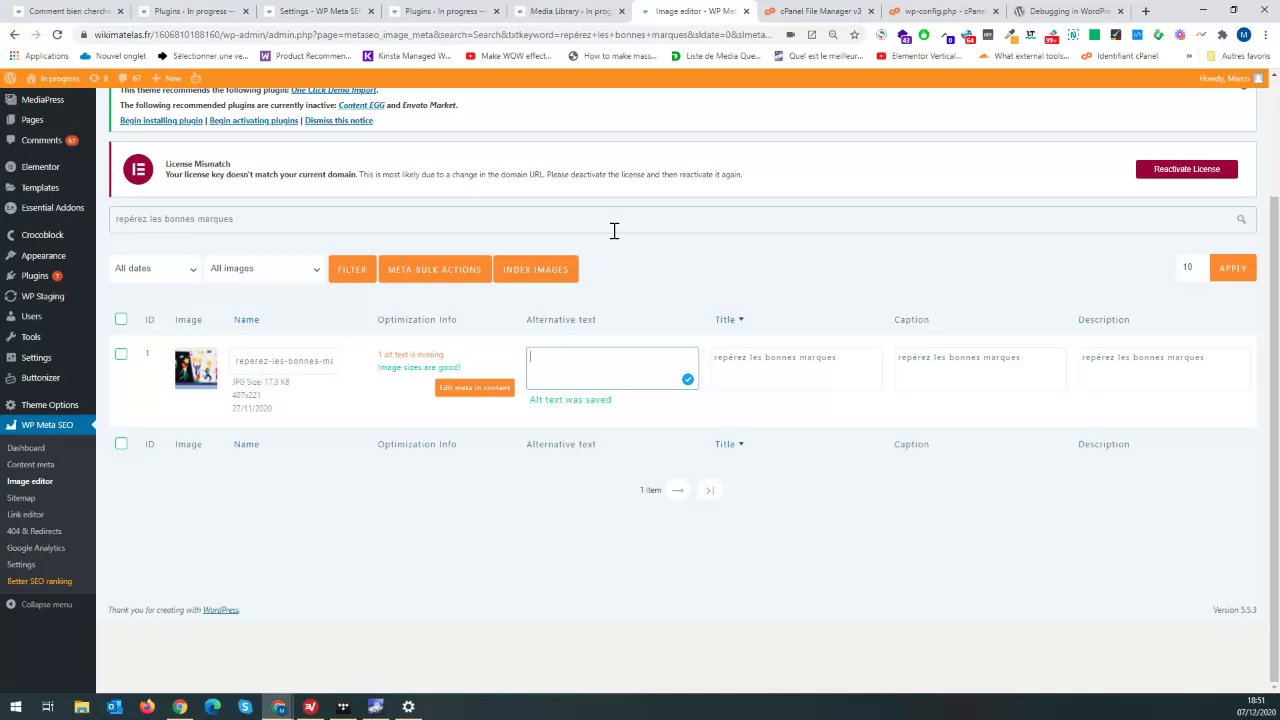Click Edit meta in content button
The width and height of the screenshot is (1280, 720).
pyautogui.click(x=475, y=388)
